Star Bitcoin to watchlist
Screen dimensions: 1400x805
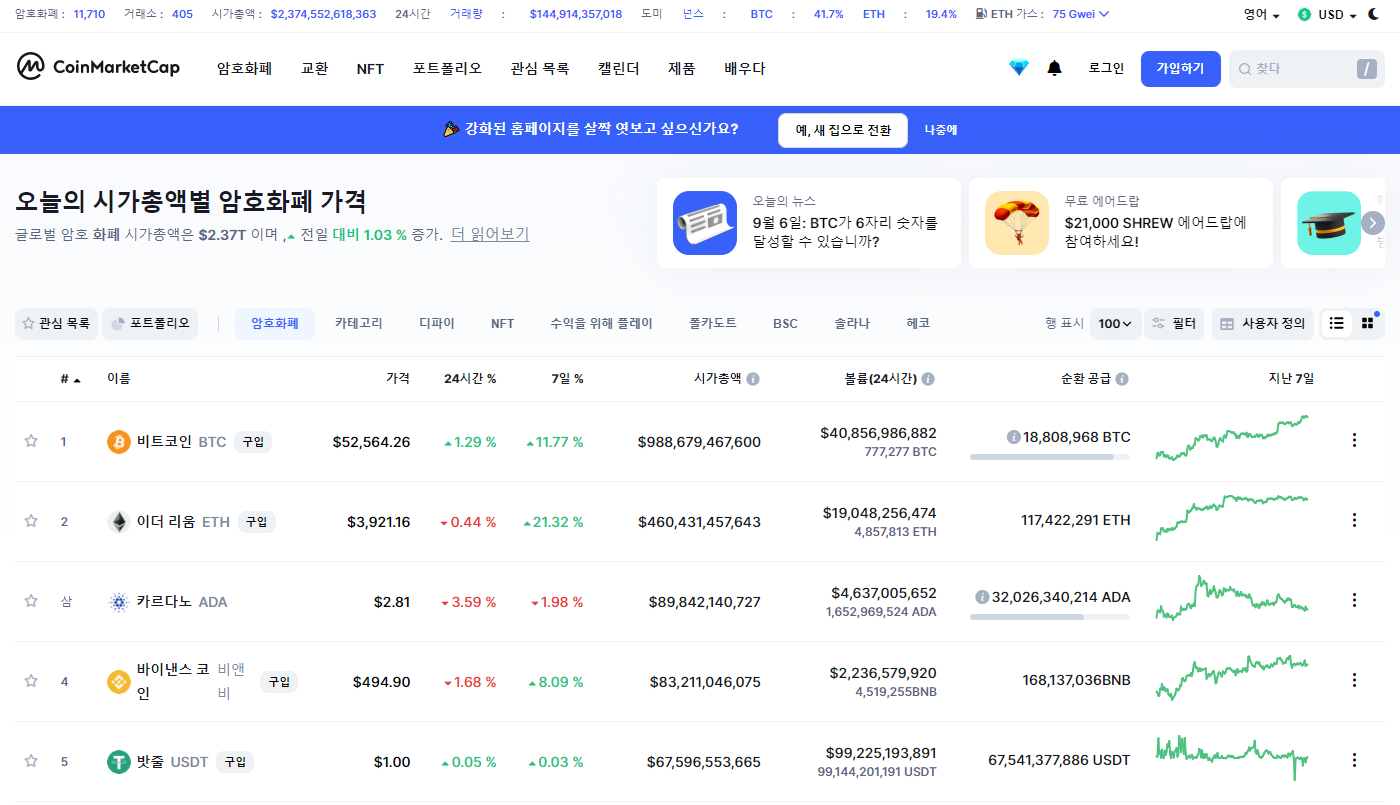point(31,441)
